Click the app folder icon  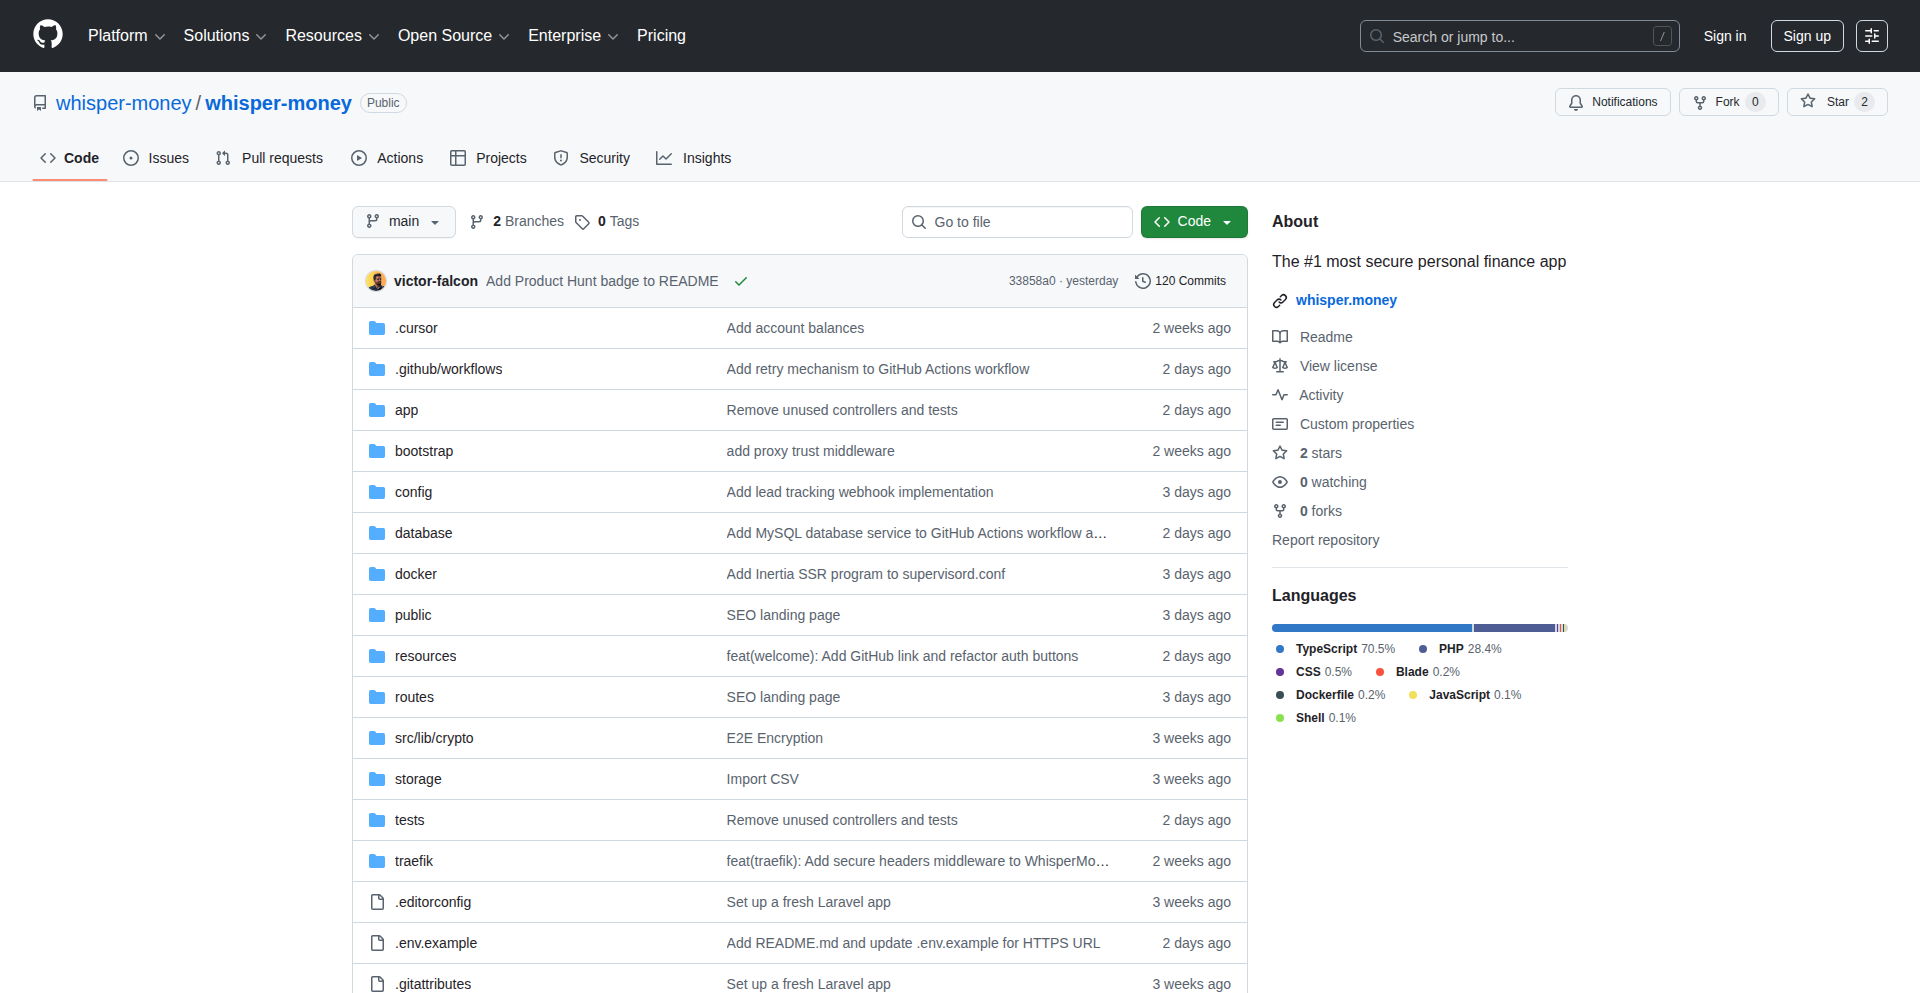tap(377, 410)
